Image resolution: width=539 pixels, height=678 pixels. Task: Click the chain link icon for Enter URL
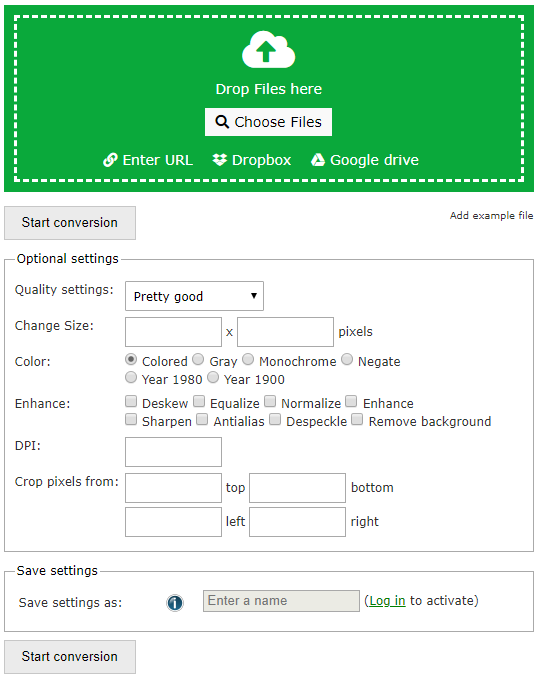pyautogui.click(x=110, y=160)
